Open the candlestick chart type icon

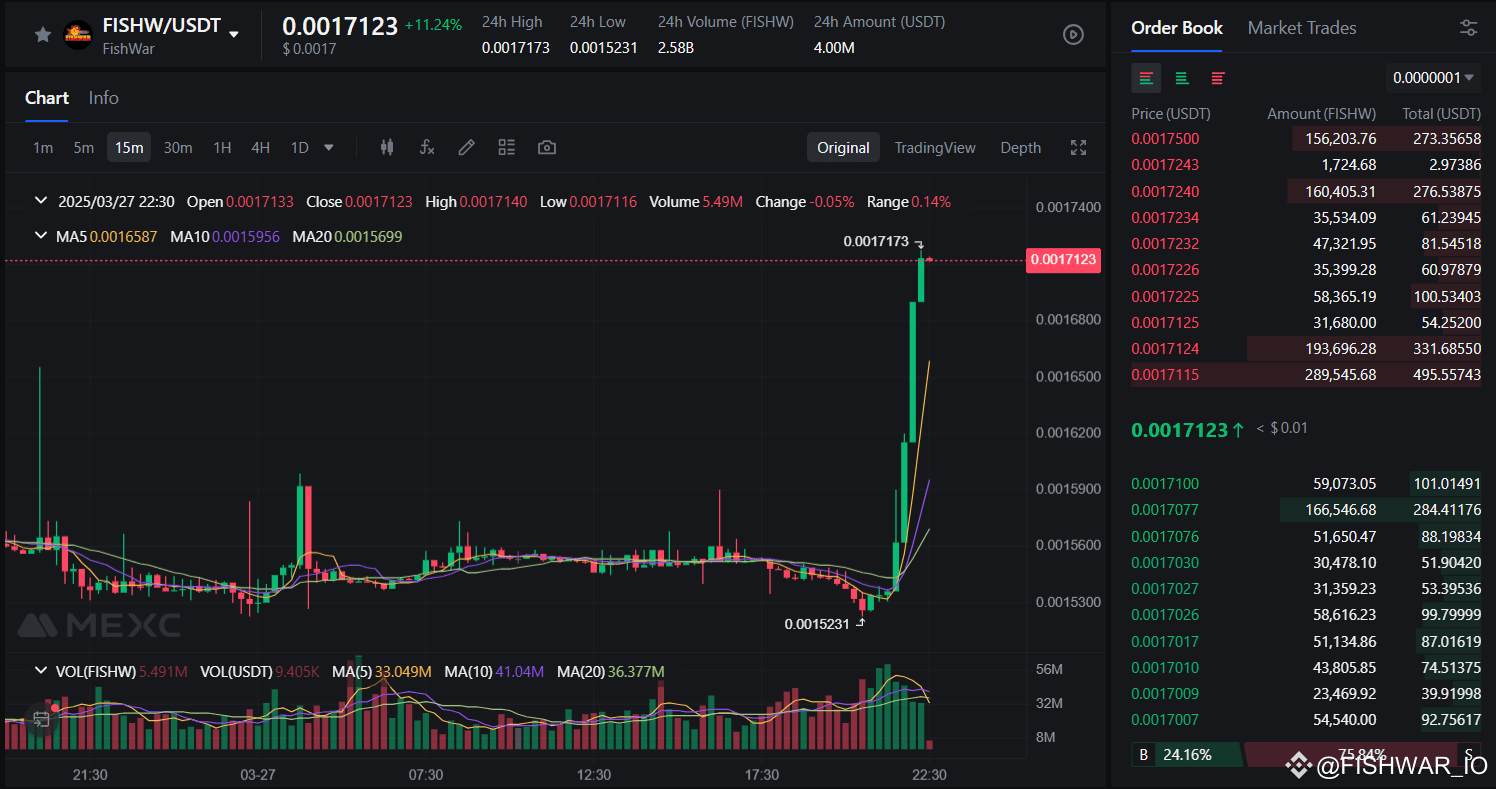click(x=387, y=147)
